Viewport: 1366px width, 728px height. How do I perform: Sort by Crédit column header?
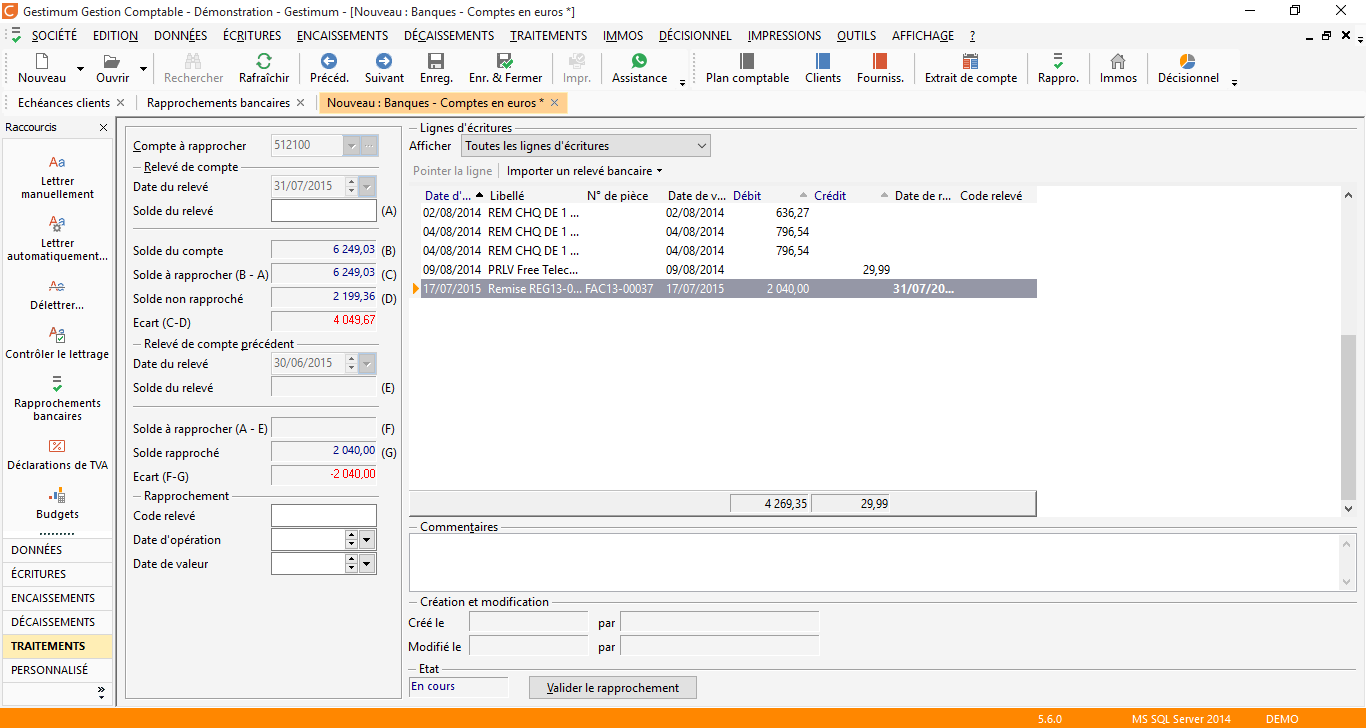coord(851,196)
